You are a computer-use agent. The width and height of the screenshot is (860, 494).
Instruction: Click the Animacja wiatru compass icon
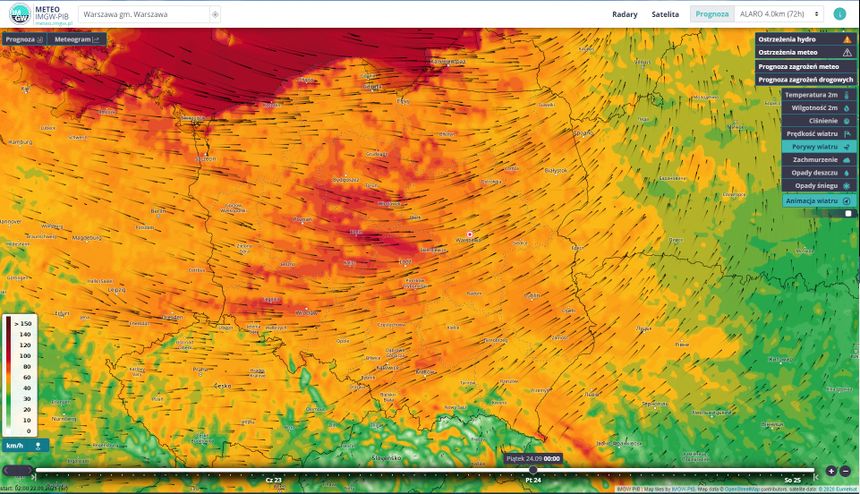coord(847,201)
